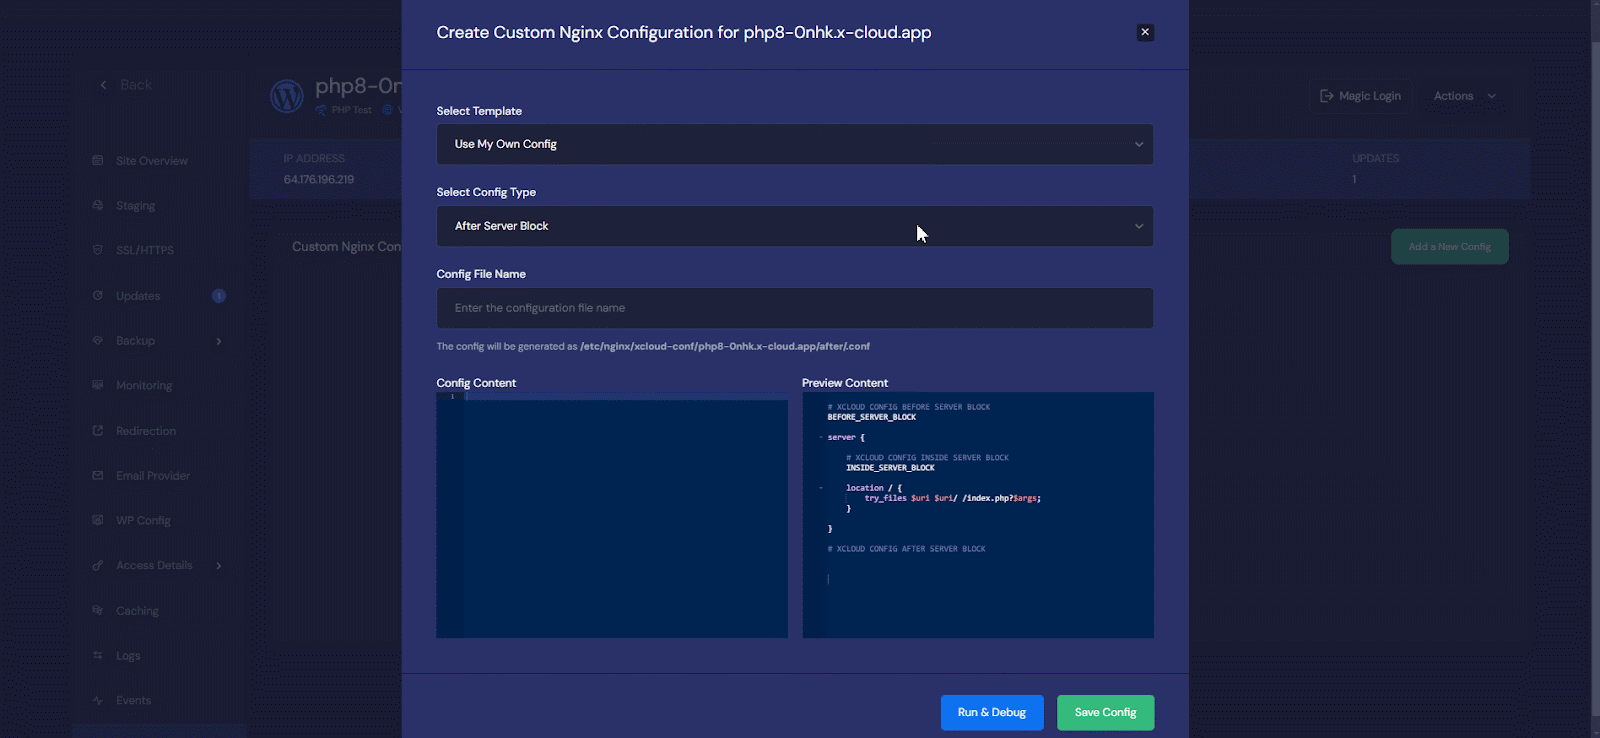Collapse the location block fold arrow in preview

(x=821, y=488)
